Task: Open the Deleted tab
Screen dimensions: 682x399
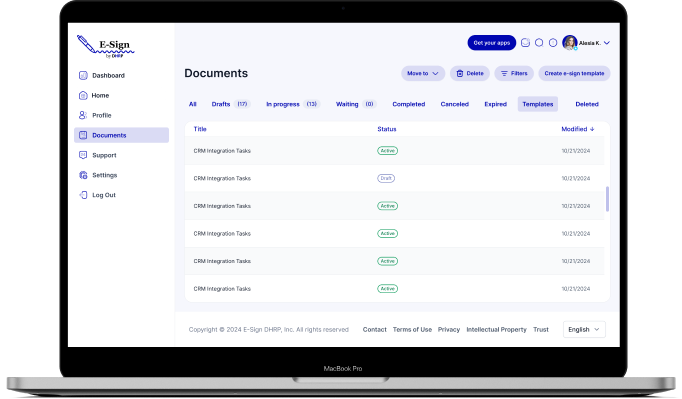Action: 587,104
